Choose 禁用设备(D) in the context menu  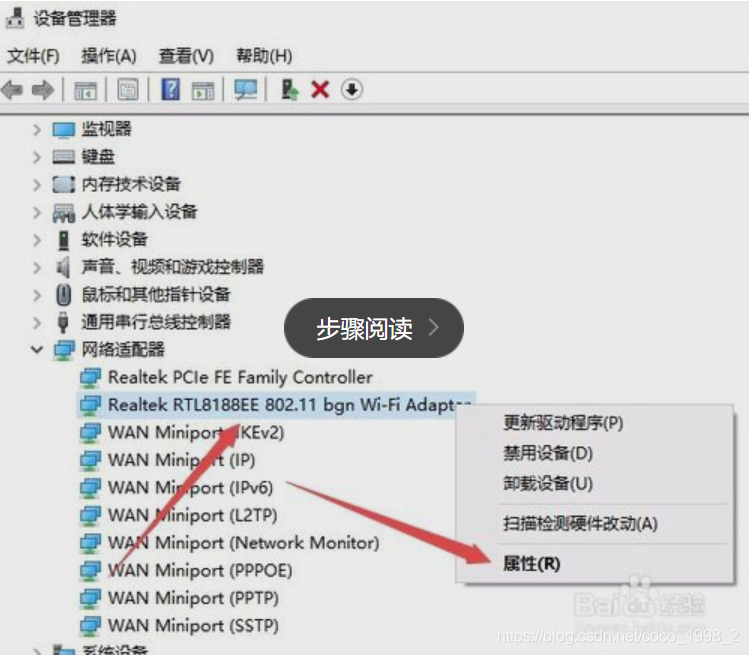tap(548, 453)
